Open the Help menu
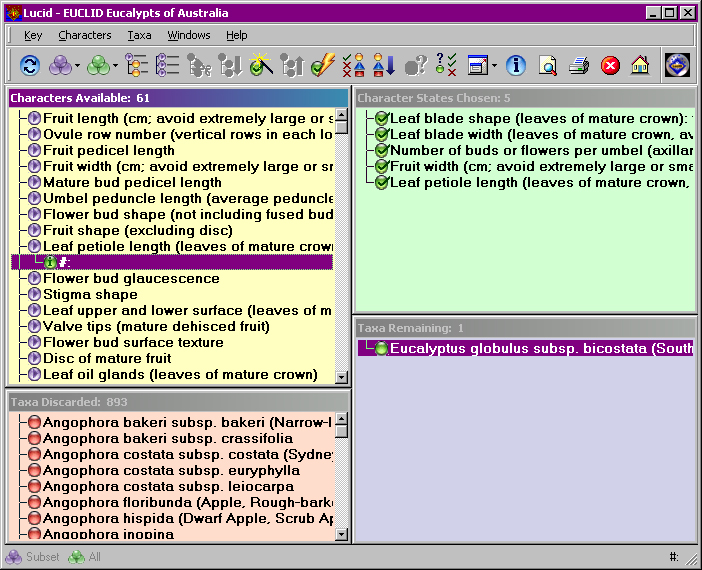 [x=236, y=35]
